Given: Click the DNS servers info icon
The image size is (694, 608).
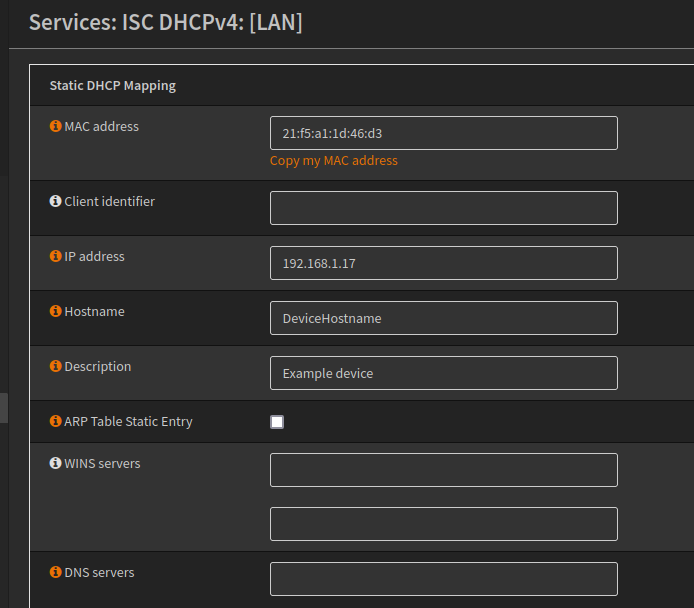Looking at the screenshot, I should (55, 572).
